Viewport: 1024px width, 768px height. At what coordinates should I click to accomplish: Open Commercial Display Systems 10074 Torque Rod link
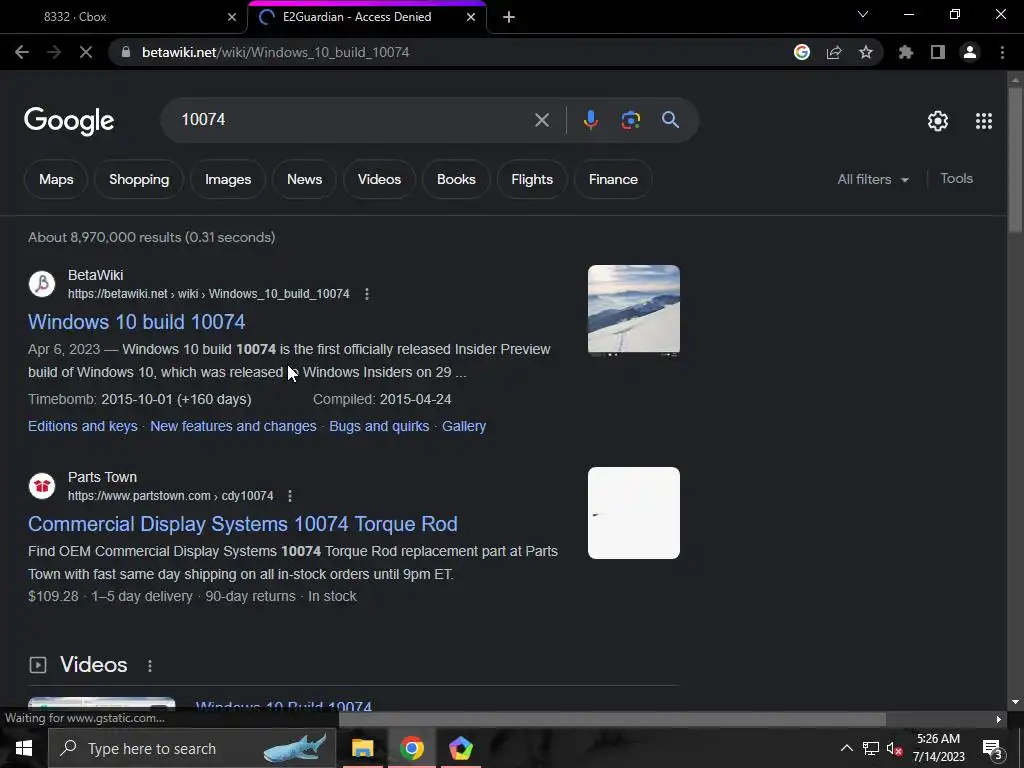coord(242,524)
